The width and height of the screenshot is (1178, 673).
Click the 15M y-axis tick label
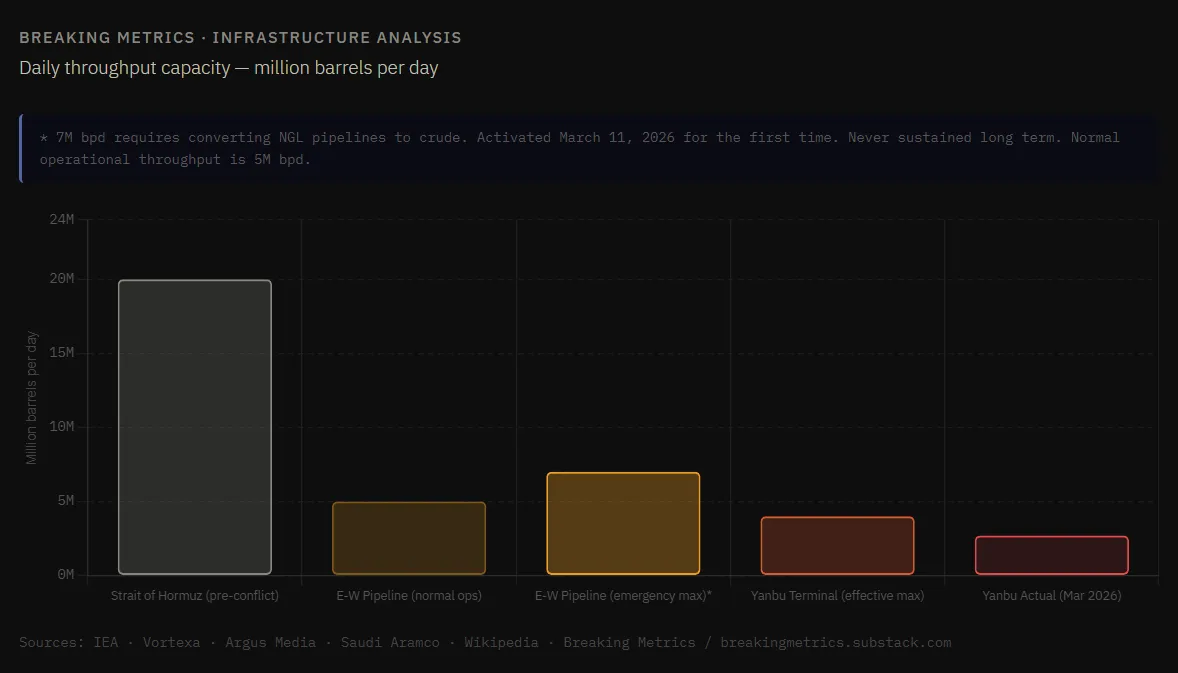61,352
